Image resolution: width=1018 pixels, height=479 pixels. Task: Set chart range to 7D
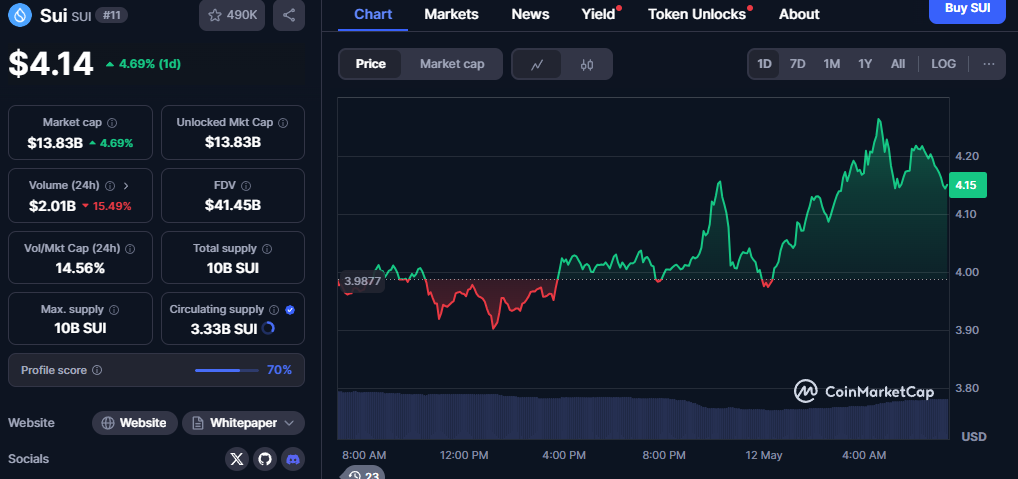797,64
